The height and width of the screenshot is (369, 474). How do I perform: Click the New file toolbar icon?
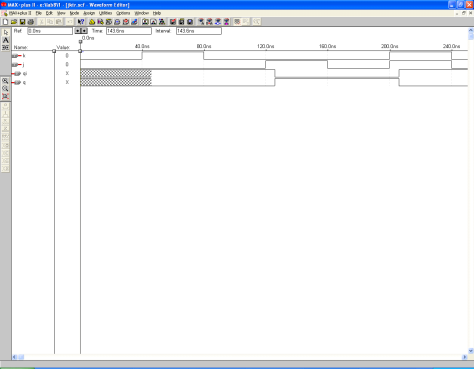click(5, 22)
